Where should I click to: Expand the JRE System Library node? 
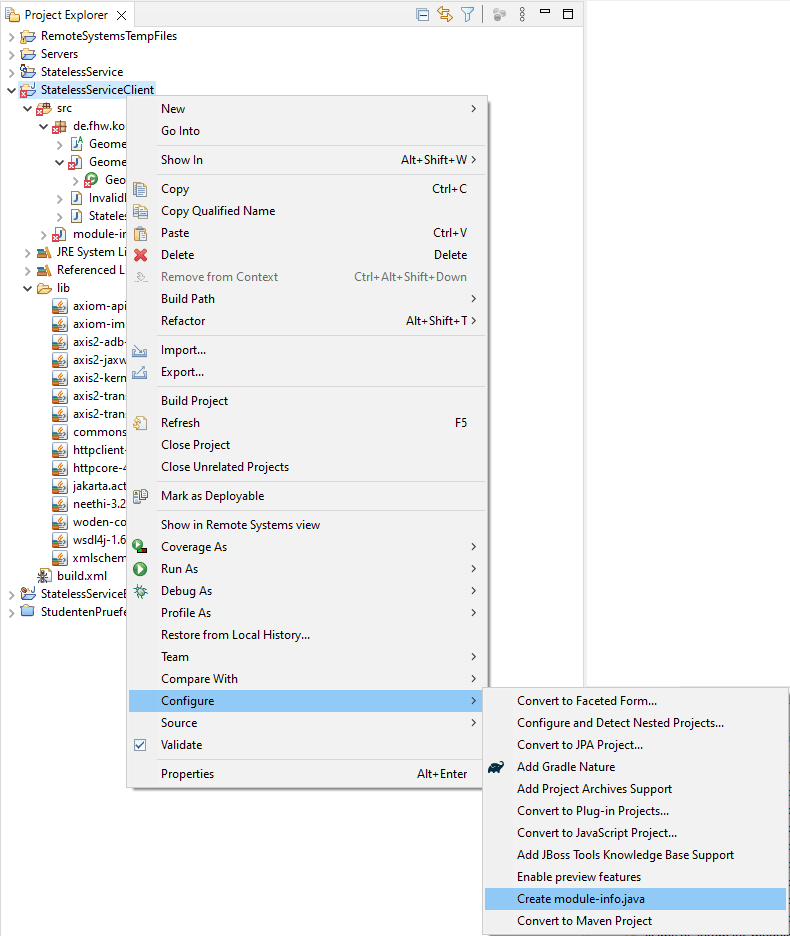click(x=27, y=253)
